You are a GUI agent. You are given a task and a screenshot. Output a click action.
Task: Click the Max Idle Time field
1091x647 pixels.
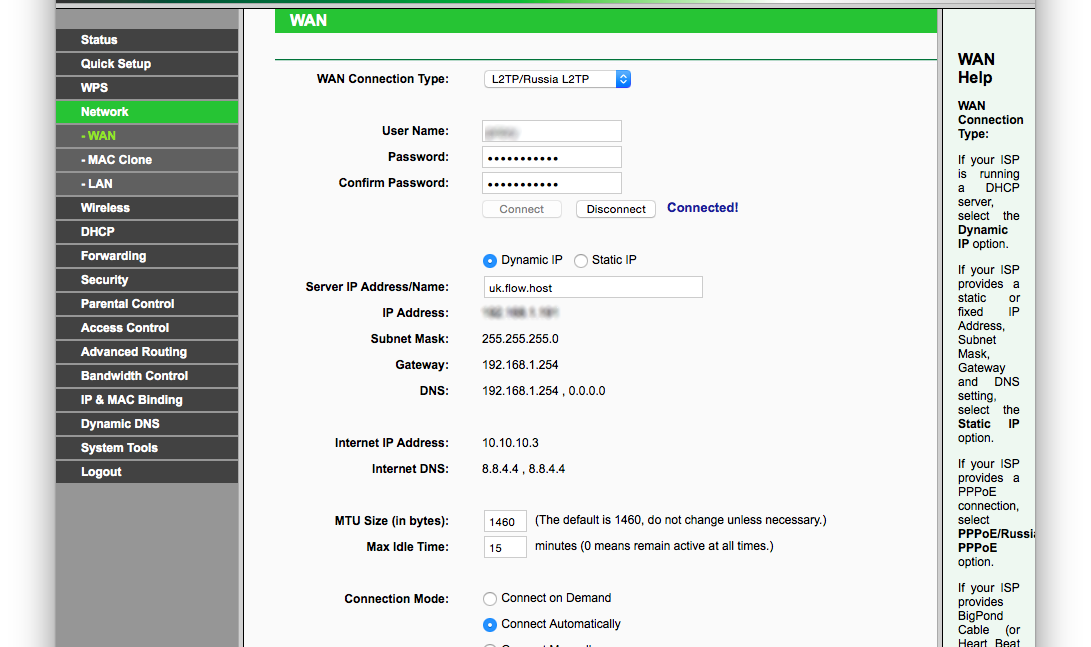[x=505, y=548]
